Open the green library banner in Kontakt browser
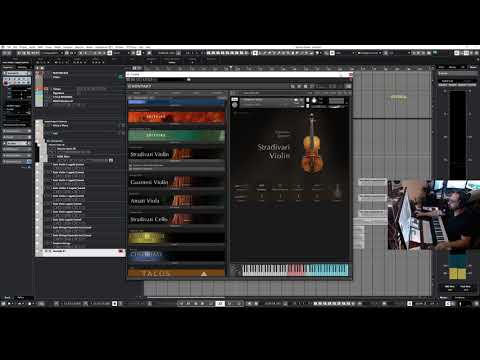Image resolution: width=480 pixels, height=360 pixels. 176,135
